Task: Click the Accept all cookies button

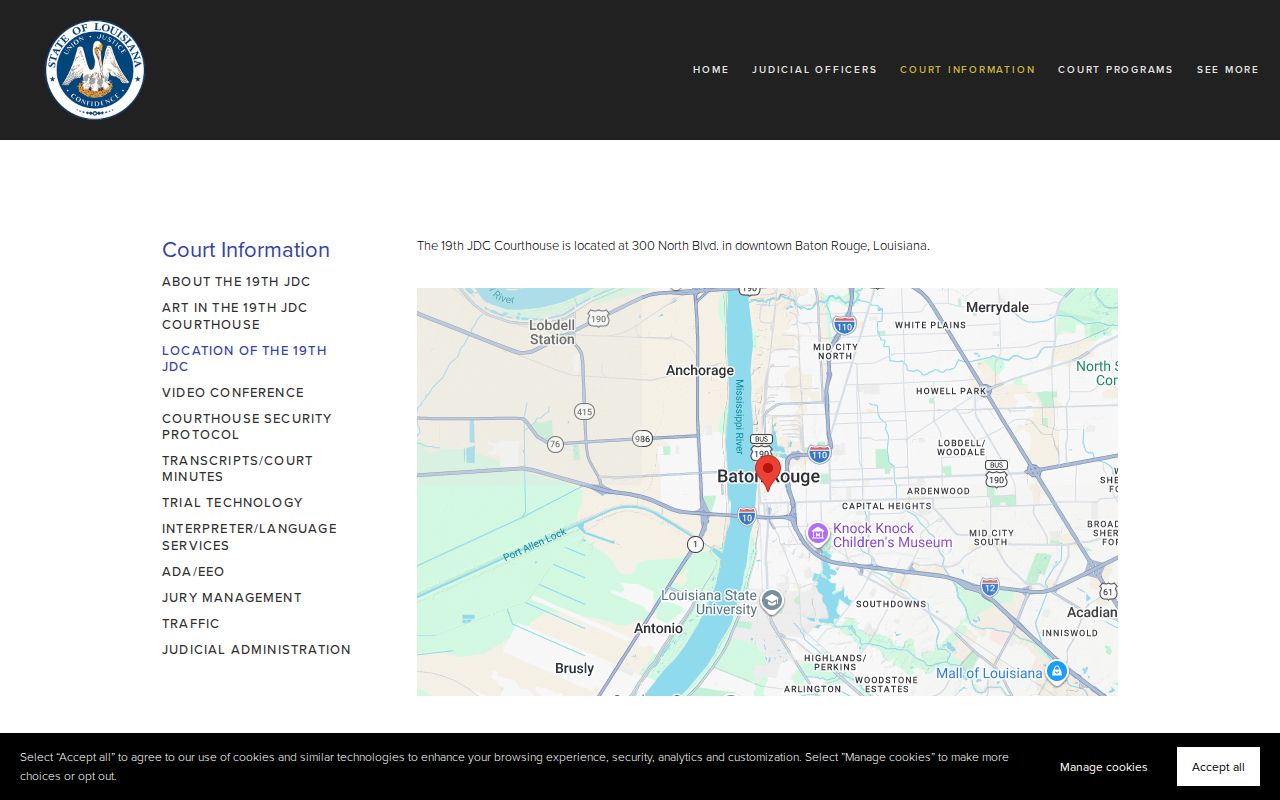Action: 1218,767
